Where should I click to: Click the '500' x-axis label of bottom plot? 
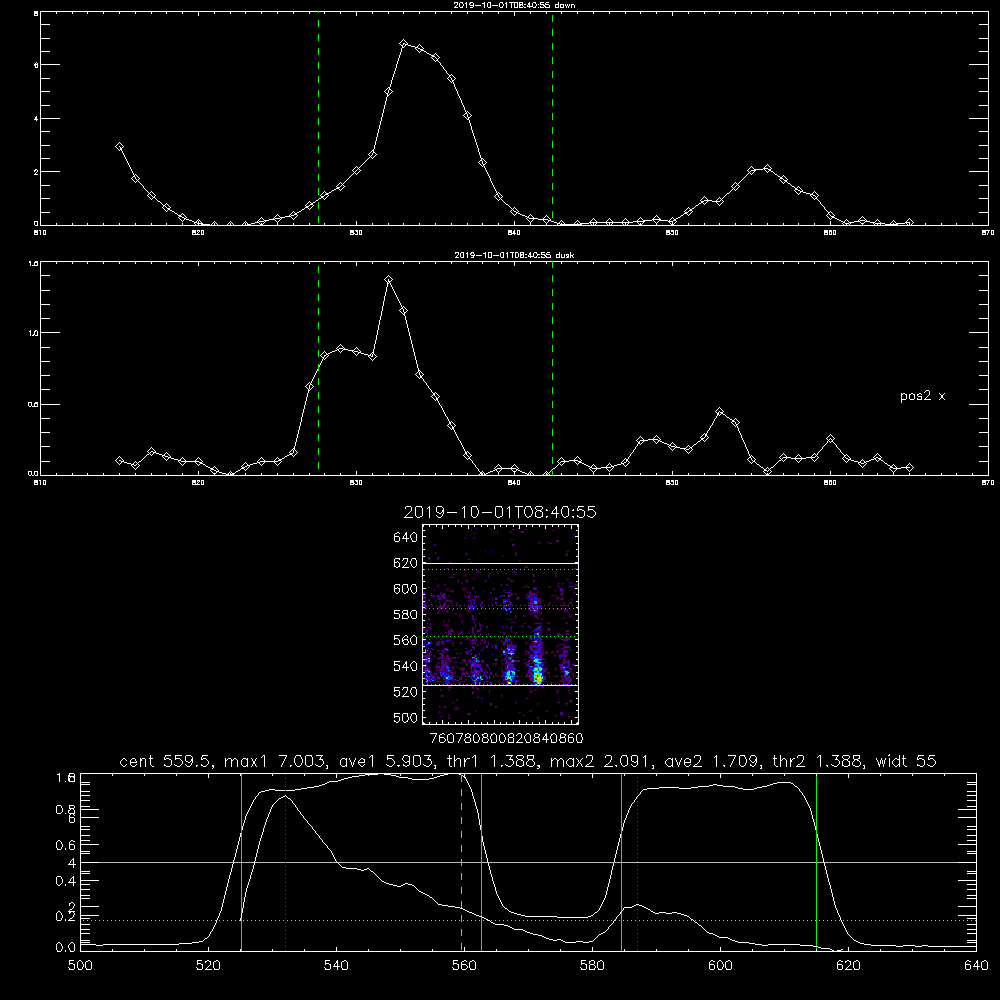[x=80, y=966]
